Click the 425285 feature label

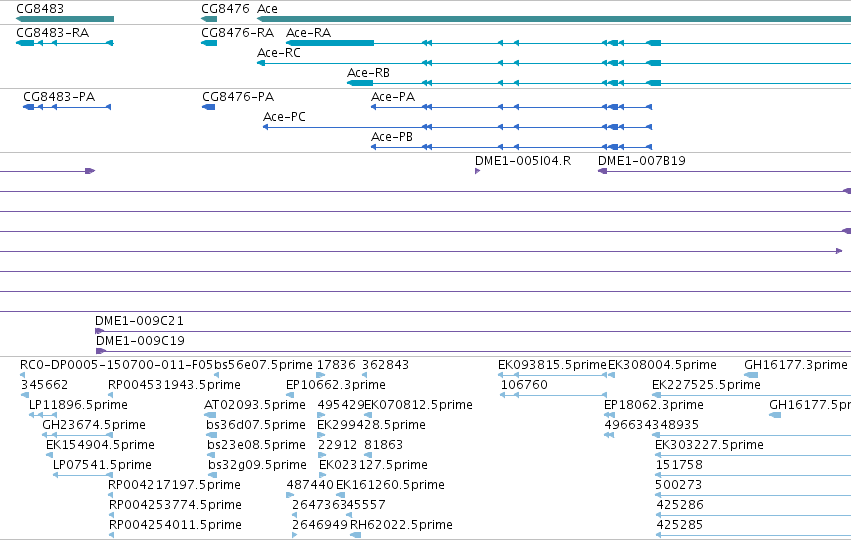(x=679, y=525)
